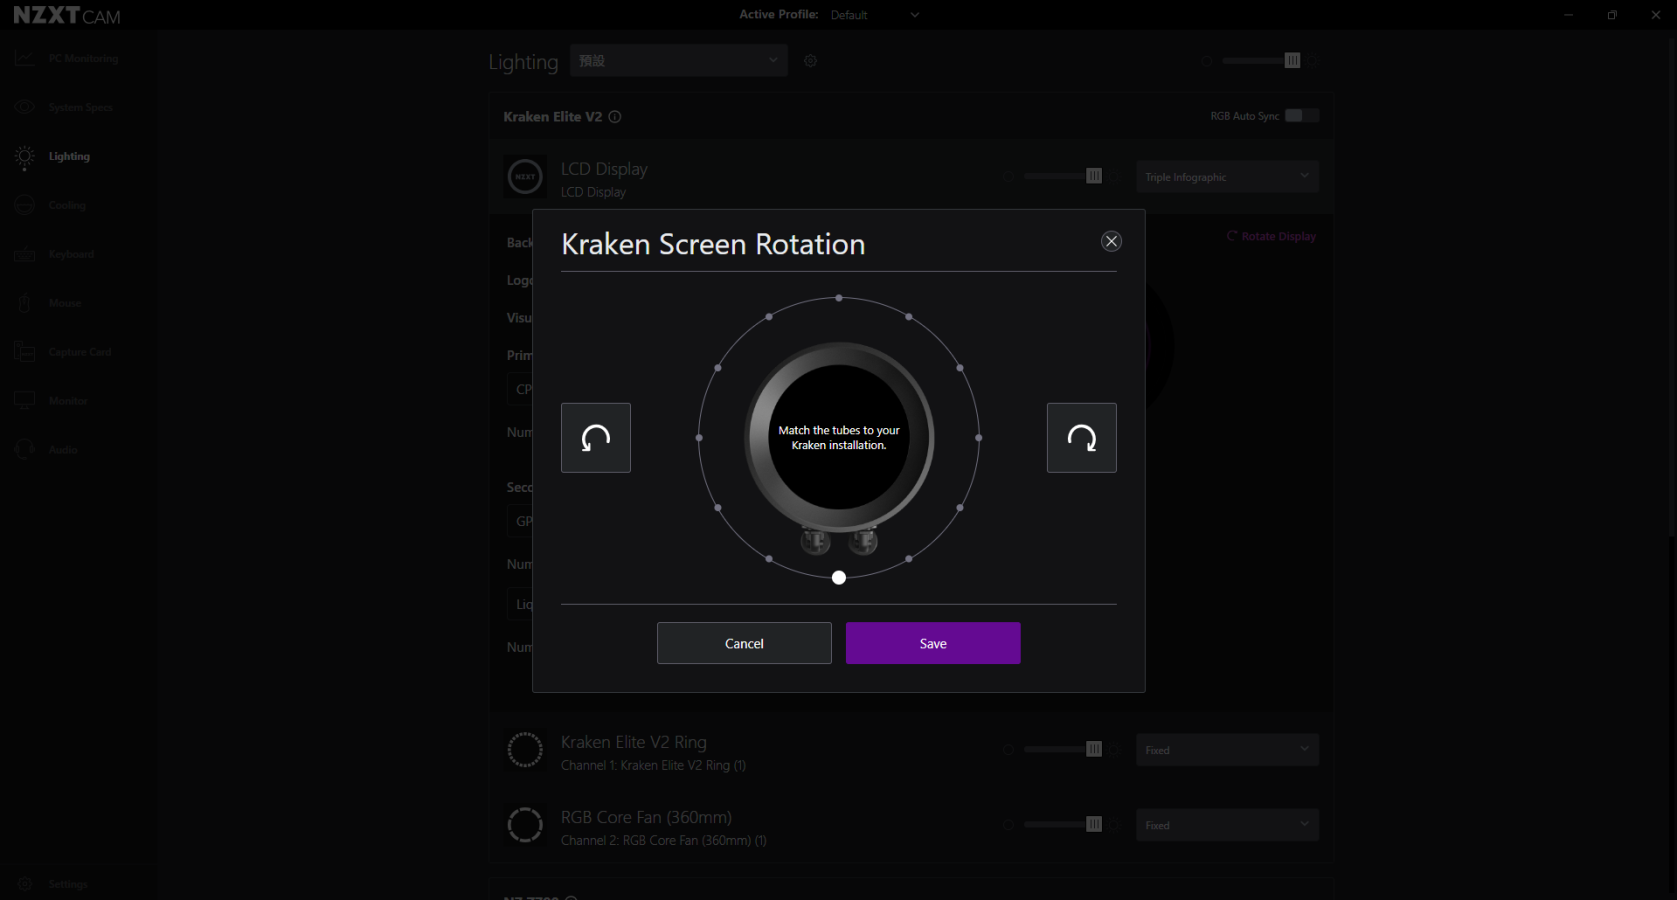Rotate the Kraken screen clockwise
Image resolution: width=1677 pixels, height=900 pixels.
1081,438
